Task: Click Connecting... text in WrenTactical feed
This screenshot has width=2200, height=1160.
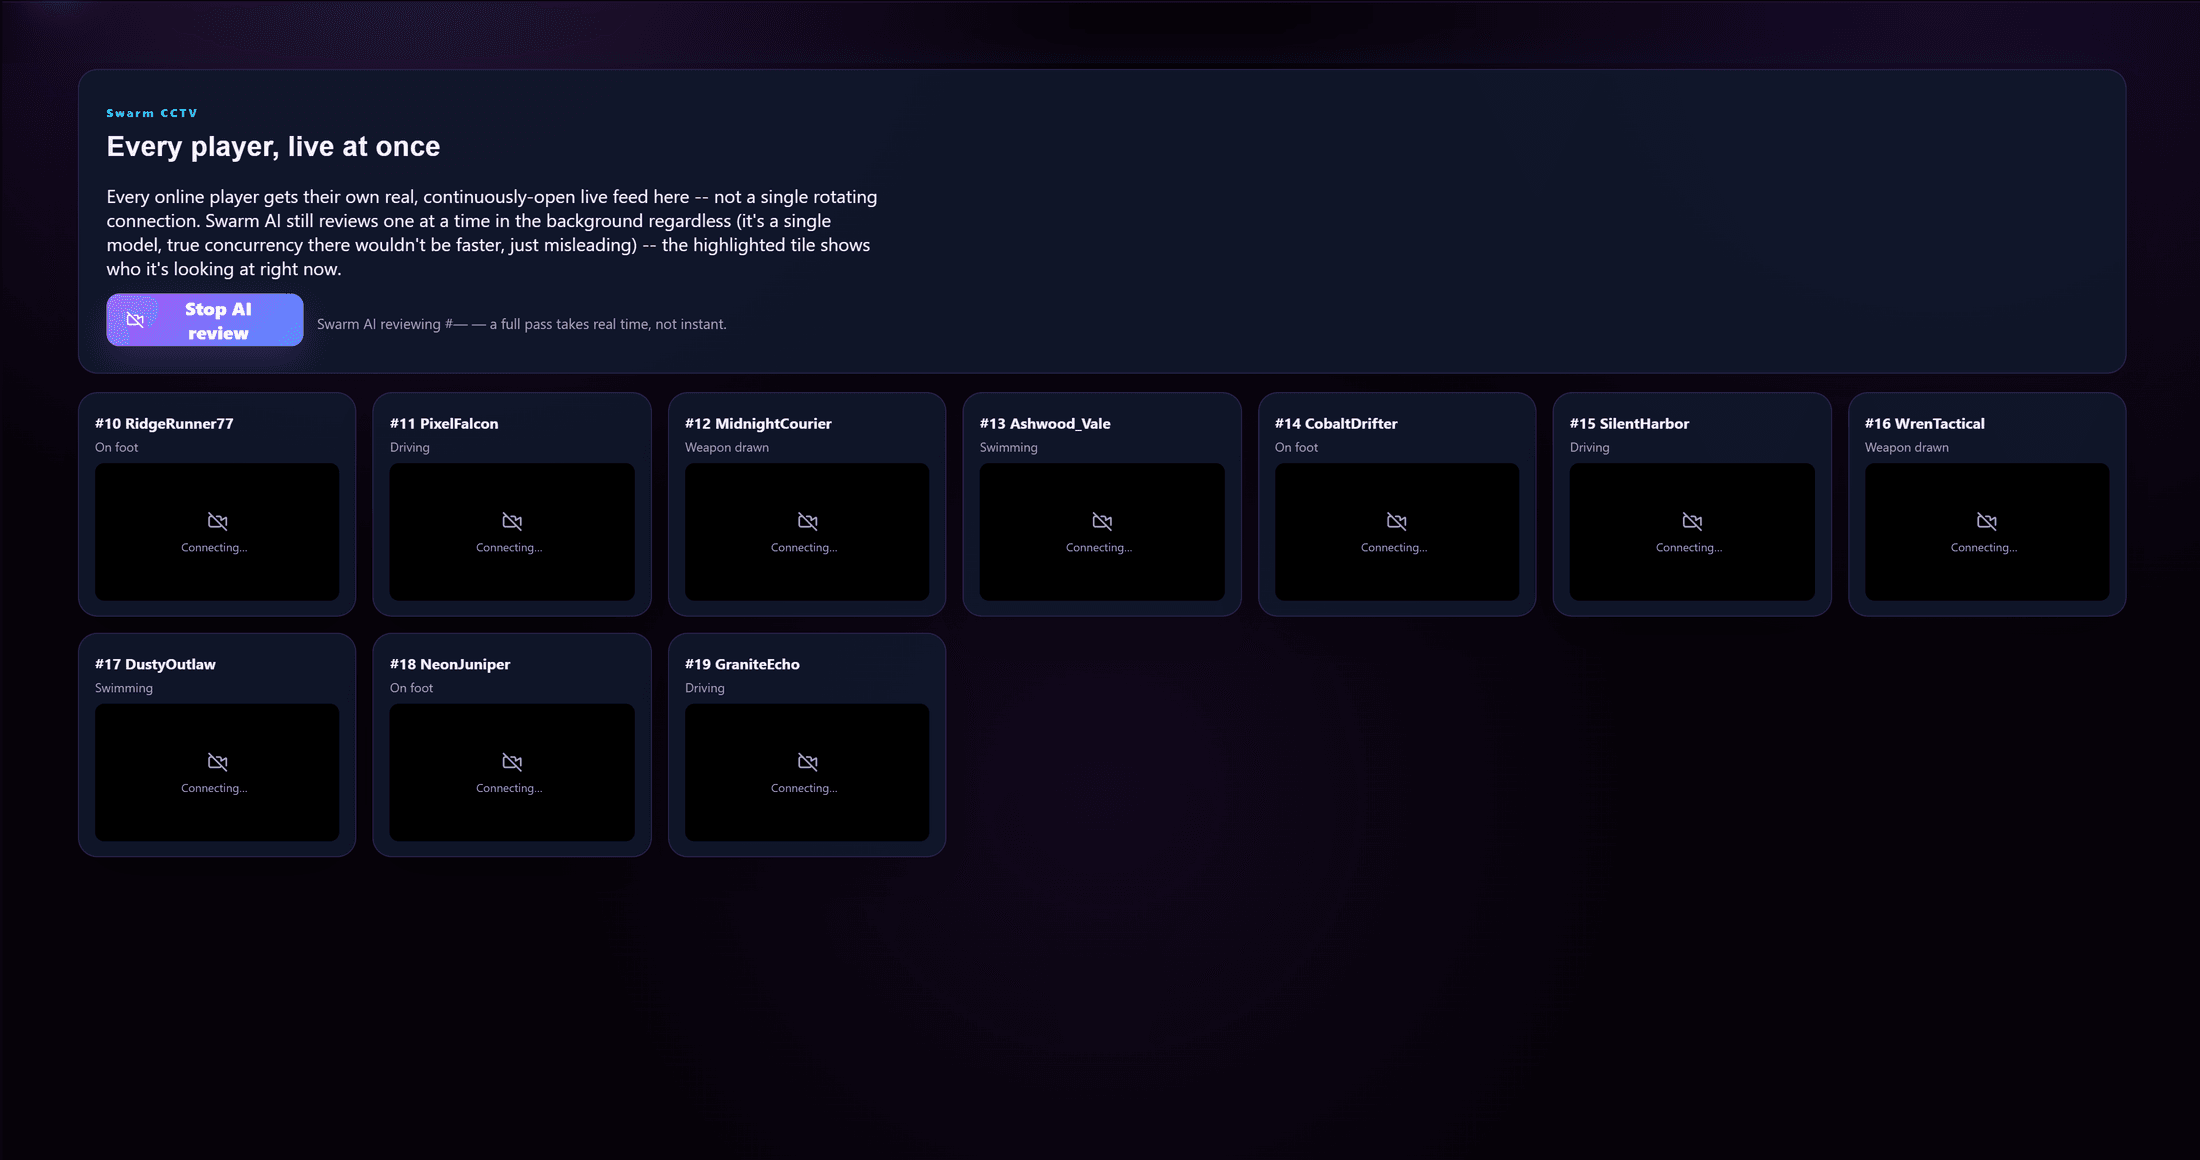Action: coord(1984,548)
